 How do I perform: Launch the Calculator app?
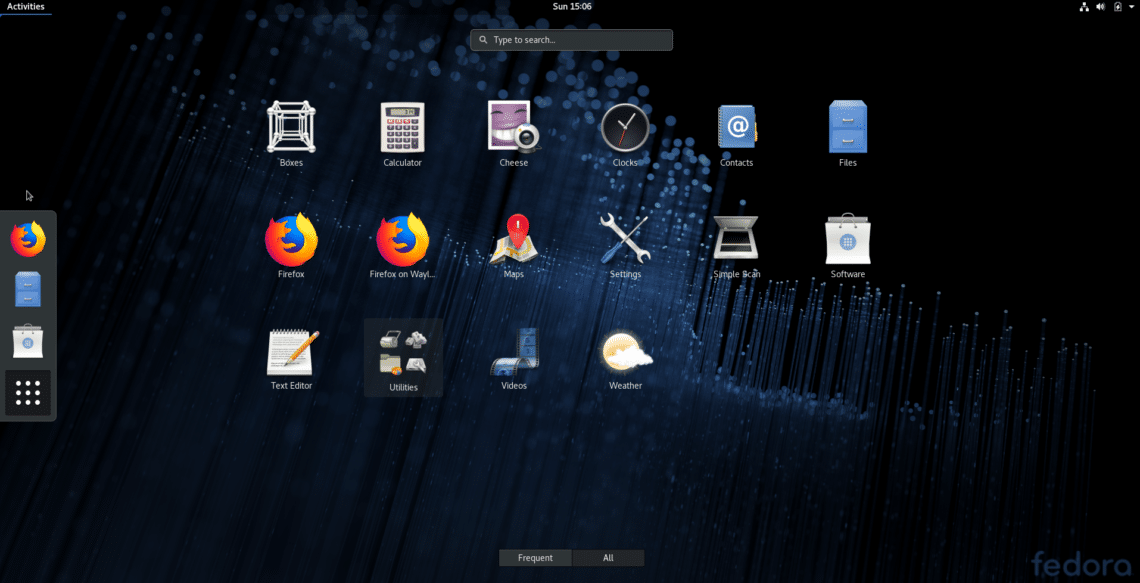pos(402,129)
